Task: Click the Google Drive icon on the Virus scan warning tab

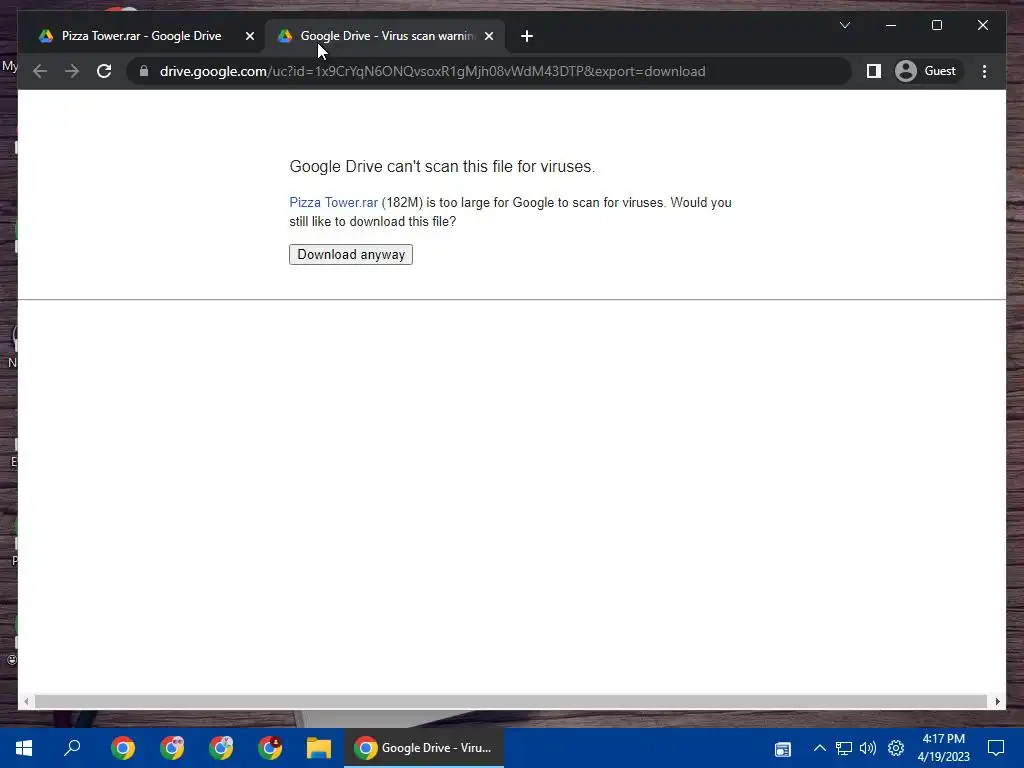Action: [x=285, y=36]
